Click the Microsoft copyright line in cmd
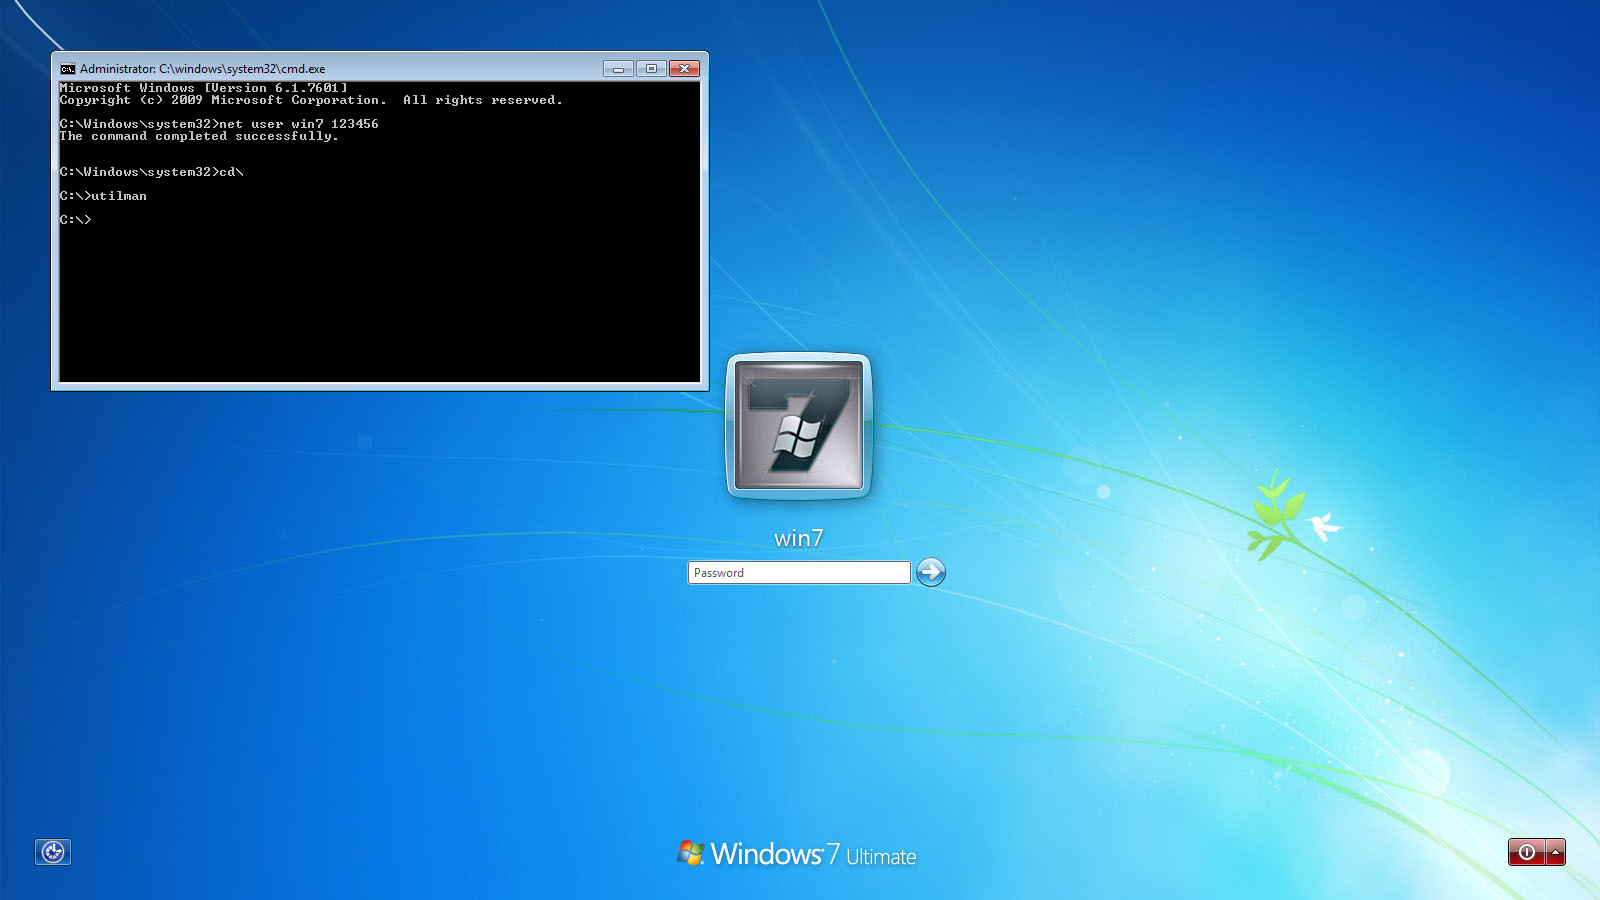The image size is (1600, 900). 311,100
